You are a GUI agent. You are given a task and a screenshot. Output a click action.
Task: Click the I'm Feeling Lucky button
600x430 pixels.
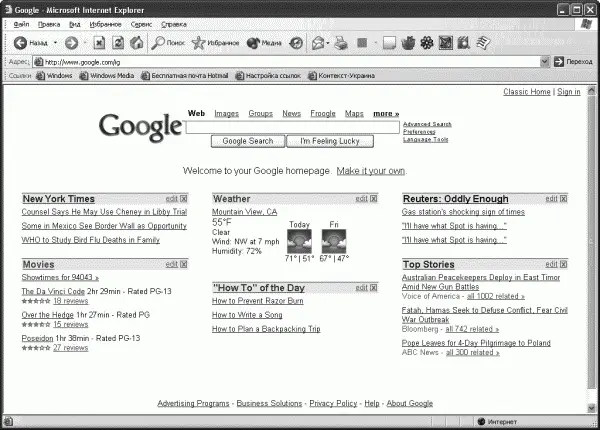330,141
